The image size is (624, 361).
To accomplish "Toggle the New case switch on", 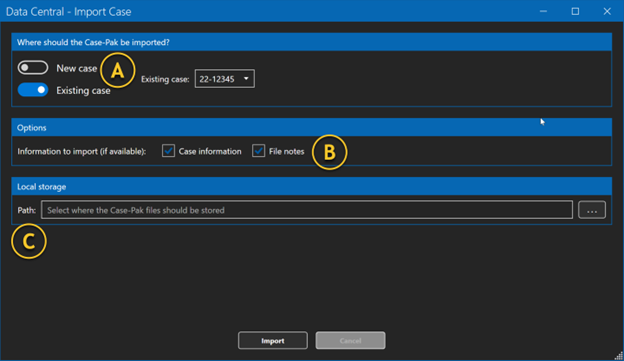I will [x=33, y=68].
